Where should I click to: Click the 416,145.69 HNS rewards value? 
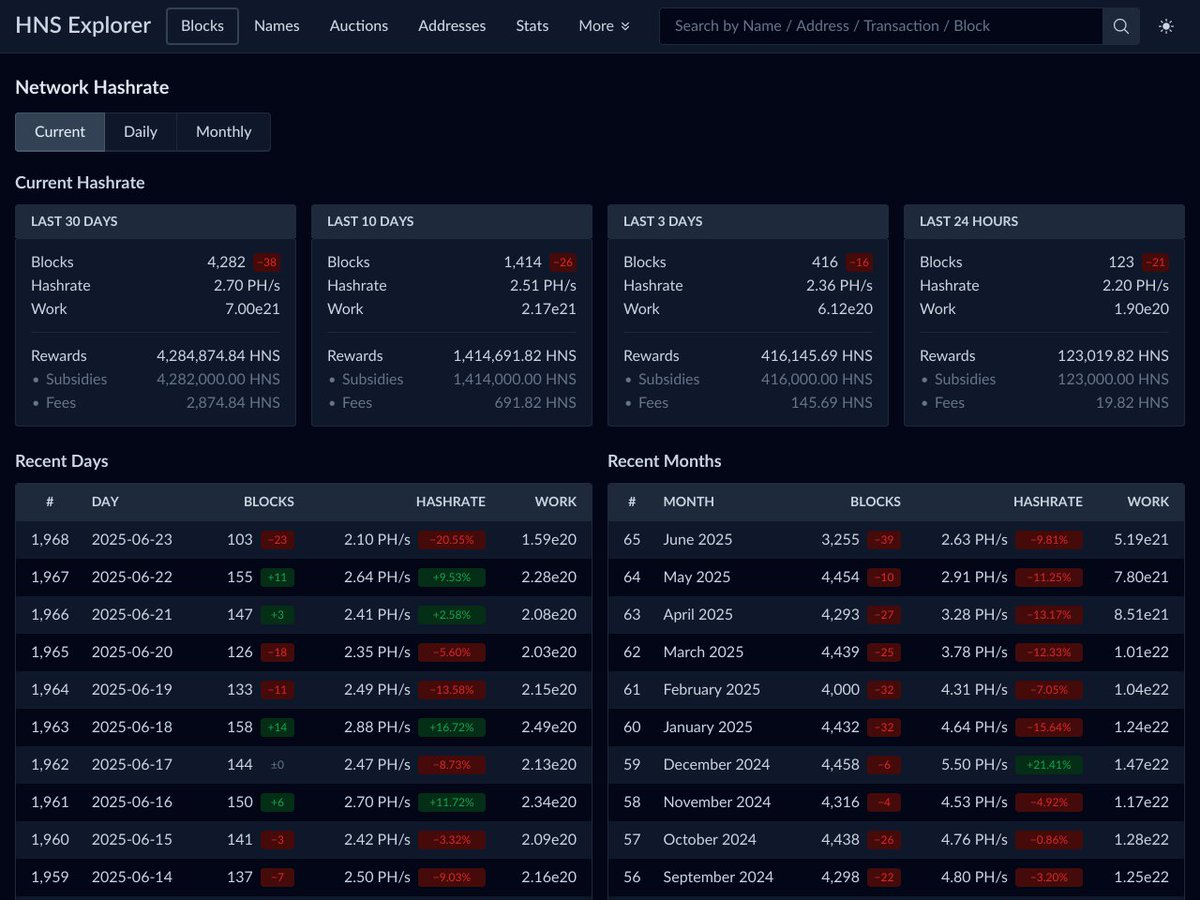tap(817, 356)
